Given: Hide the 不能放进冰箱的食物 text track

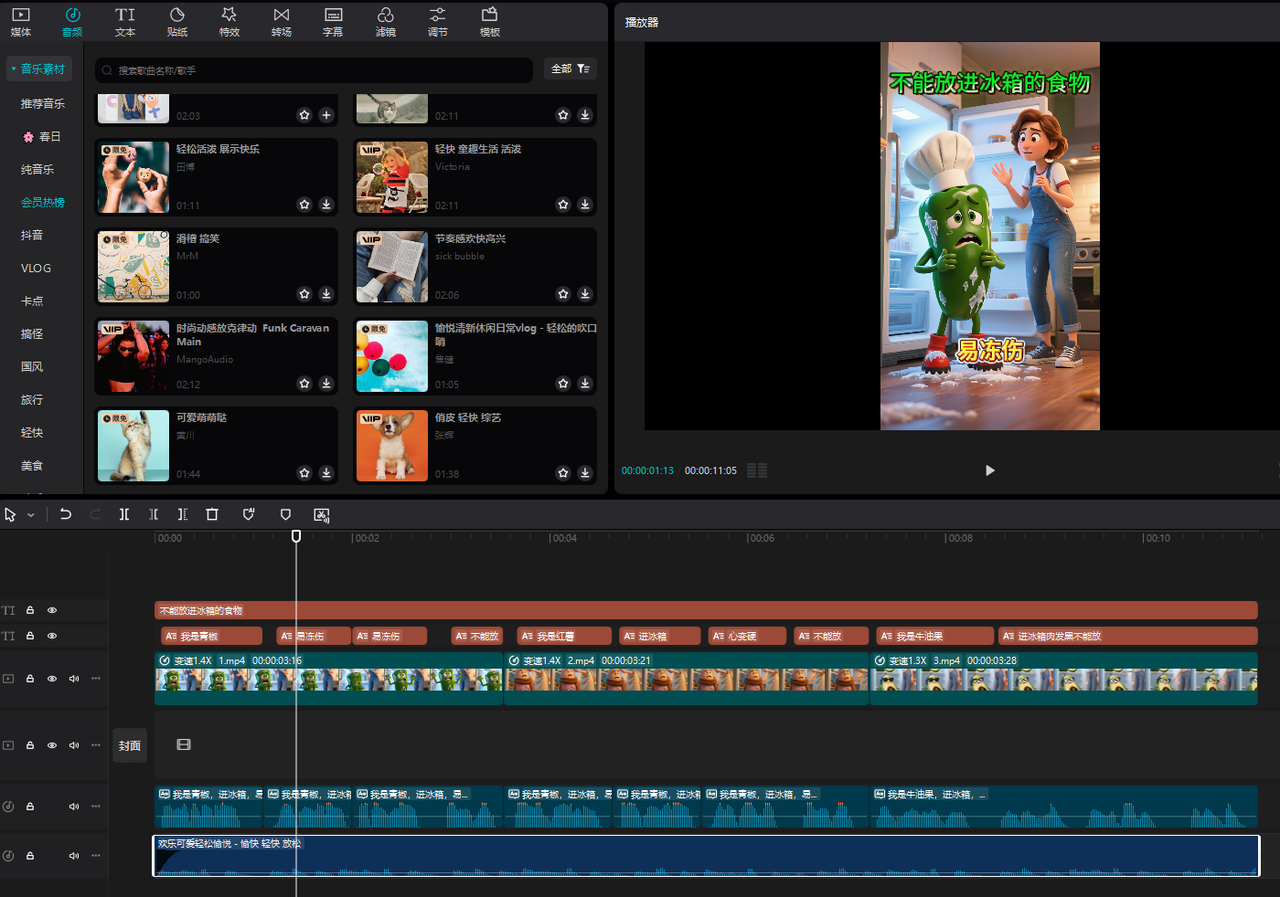Looking at the screenshot, I should pyautogui.click(x=52, y=610).
